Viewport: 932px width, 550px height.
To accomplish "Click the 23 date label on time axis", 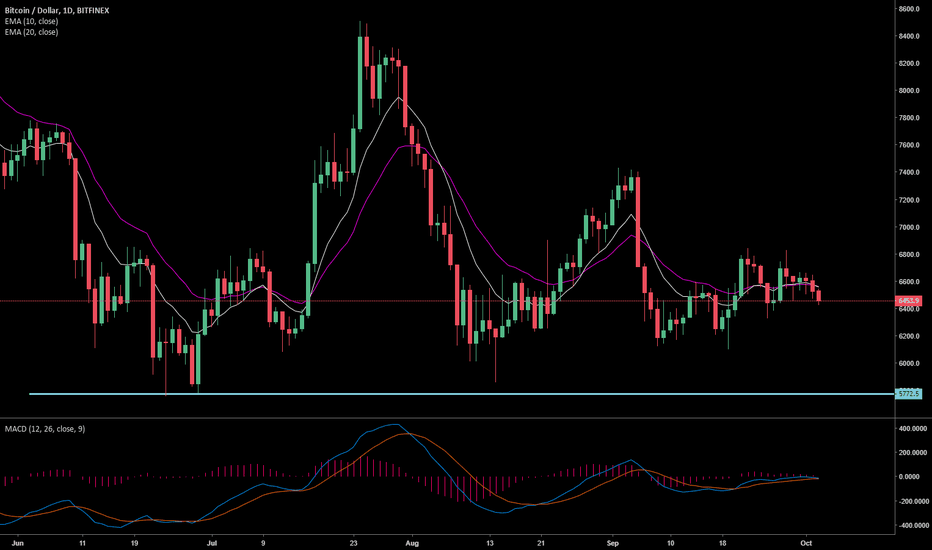I will point(354,543).
